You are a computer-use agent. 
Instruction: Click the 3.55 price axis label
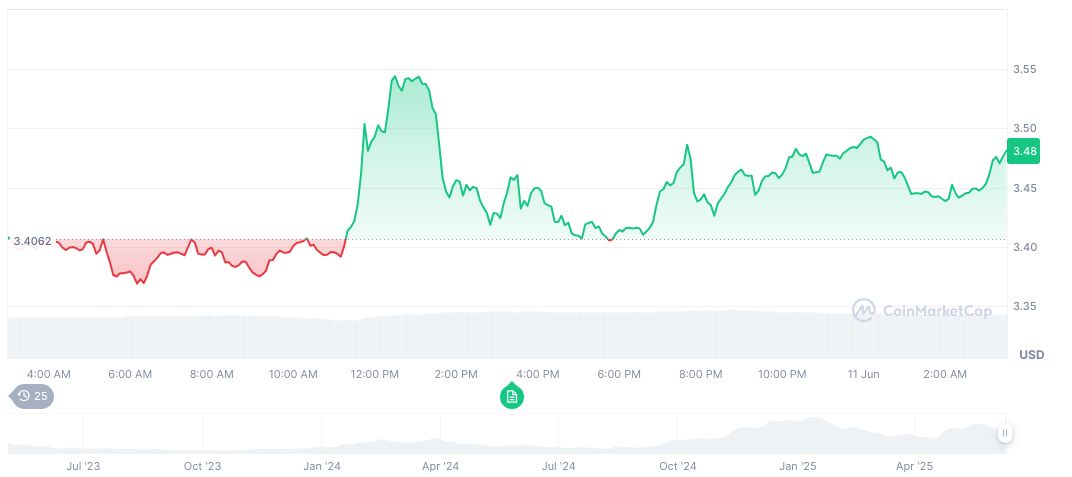pyautogui.click(x=1025, y=69)
